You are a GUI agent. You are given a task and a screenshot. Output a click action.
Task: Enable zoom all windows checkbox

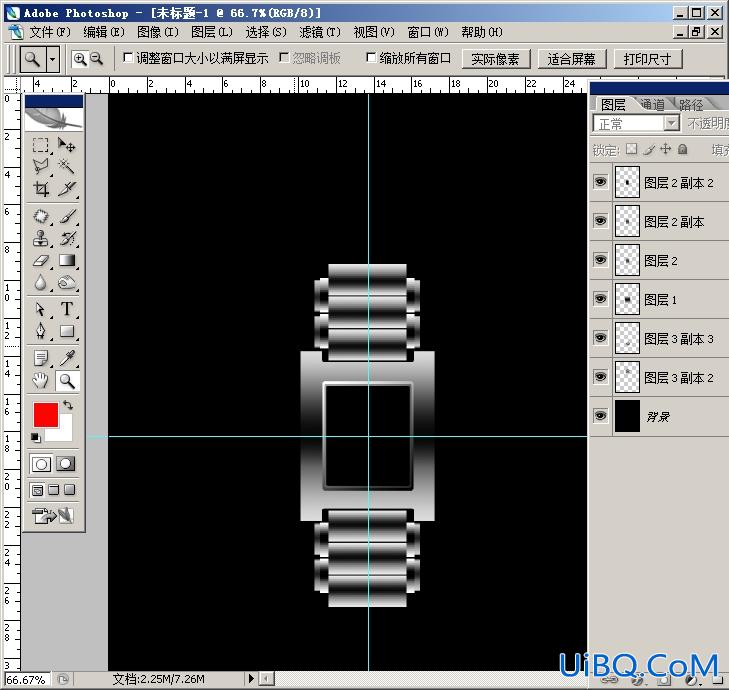(371, 58)
